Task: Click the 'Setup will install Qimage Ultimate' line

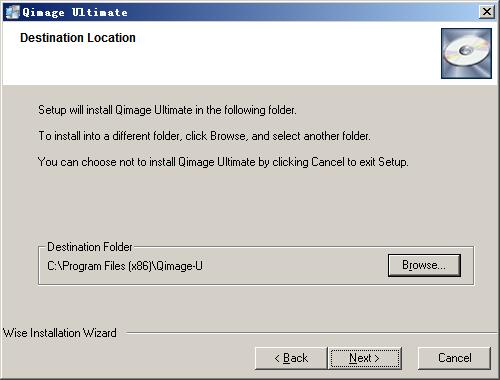Action: coord(167,110)
